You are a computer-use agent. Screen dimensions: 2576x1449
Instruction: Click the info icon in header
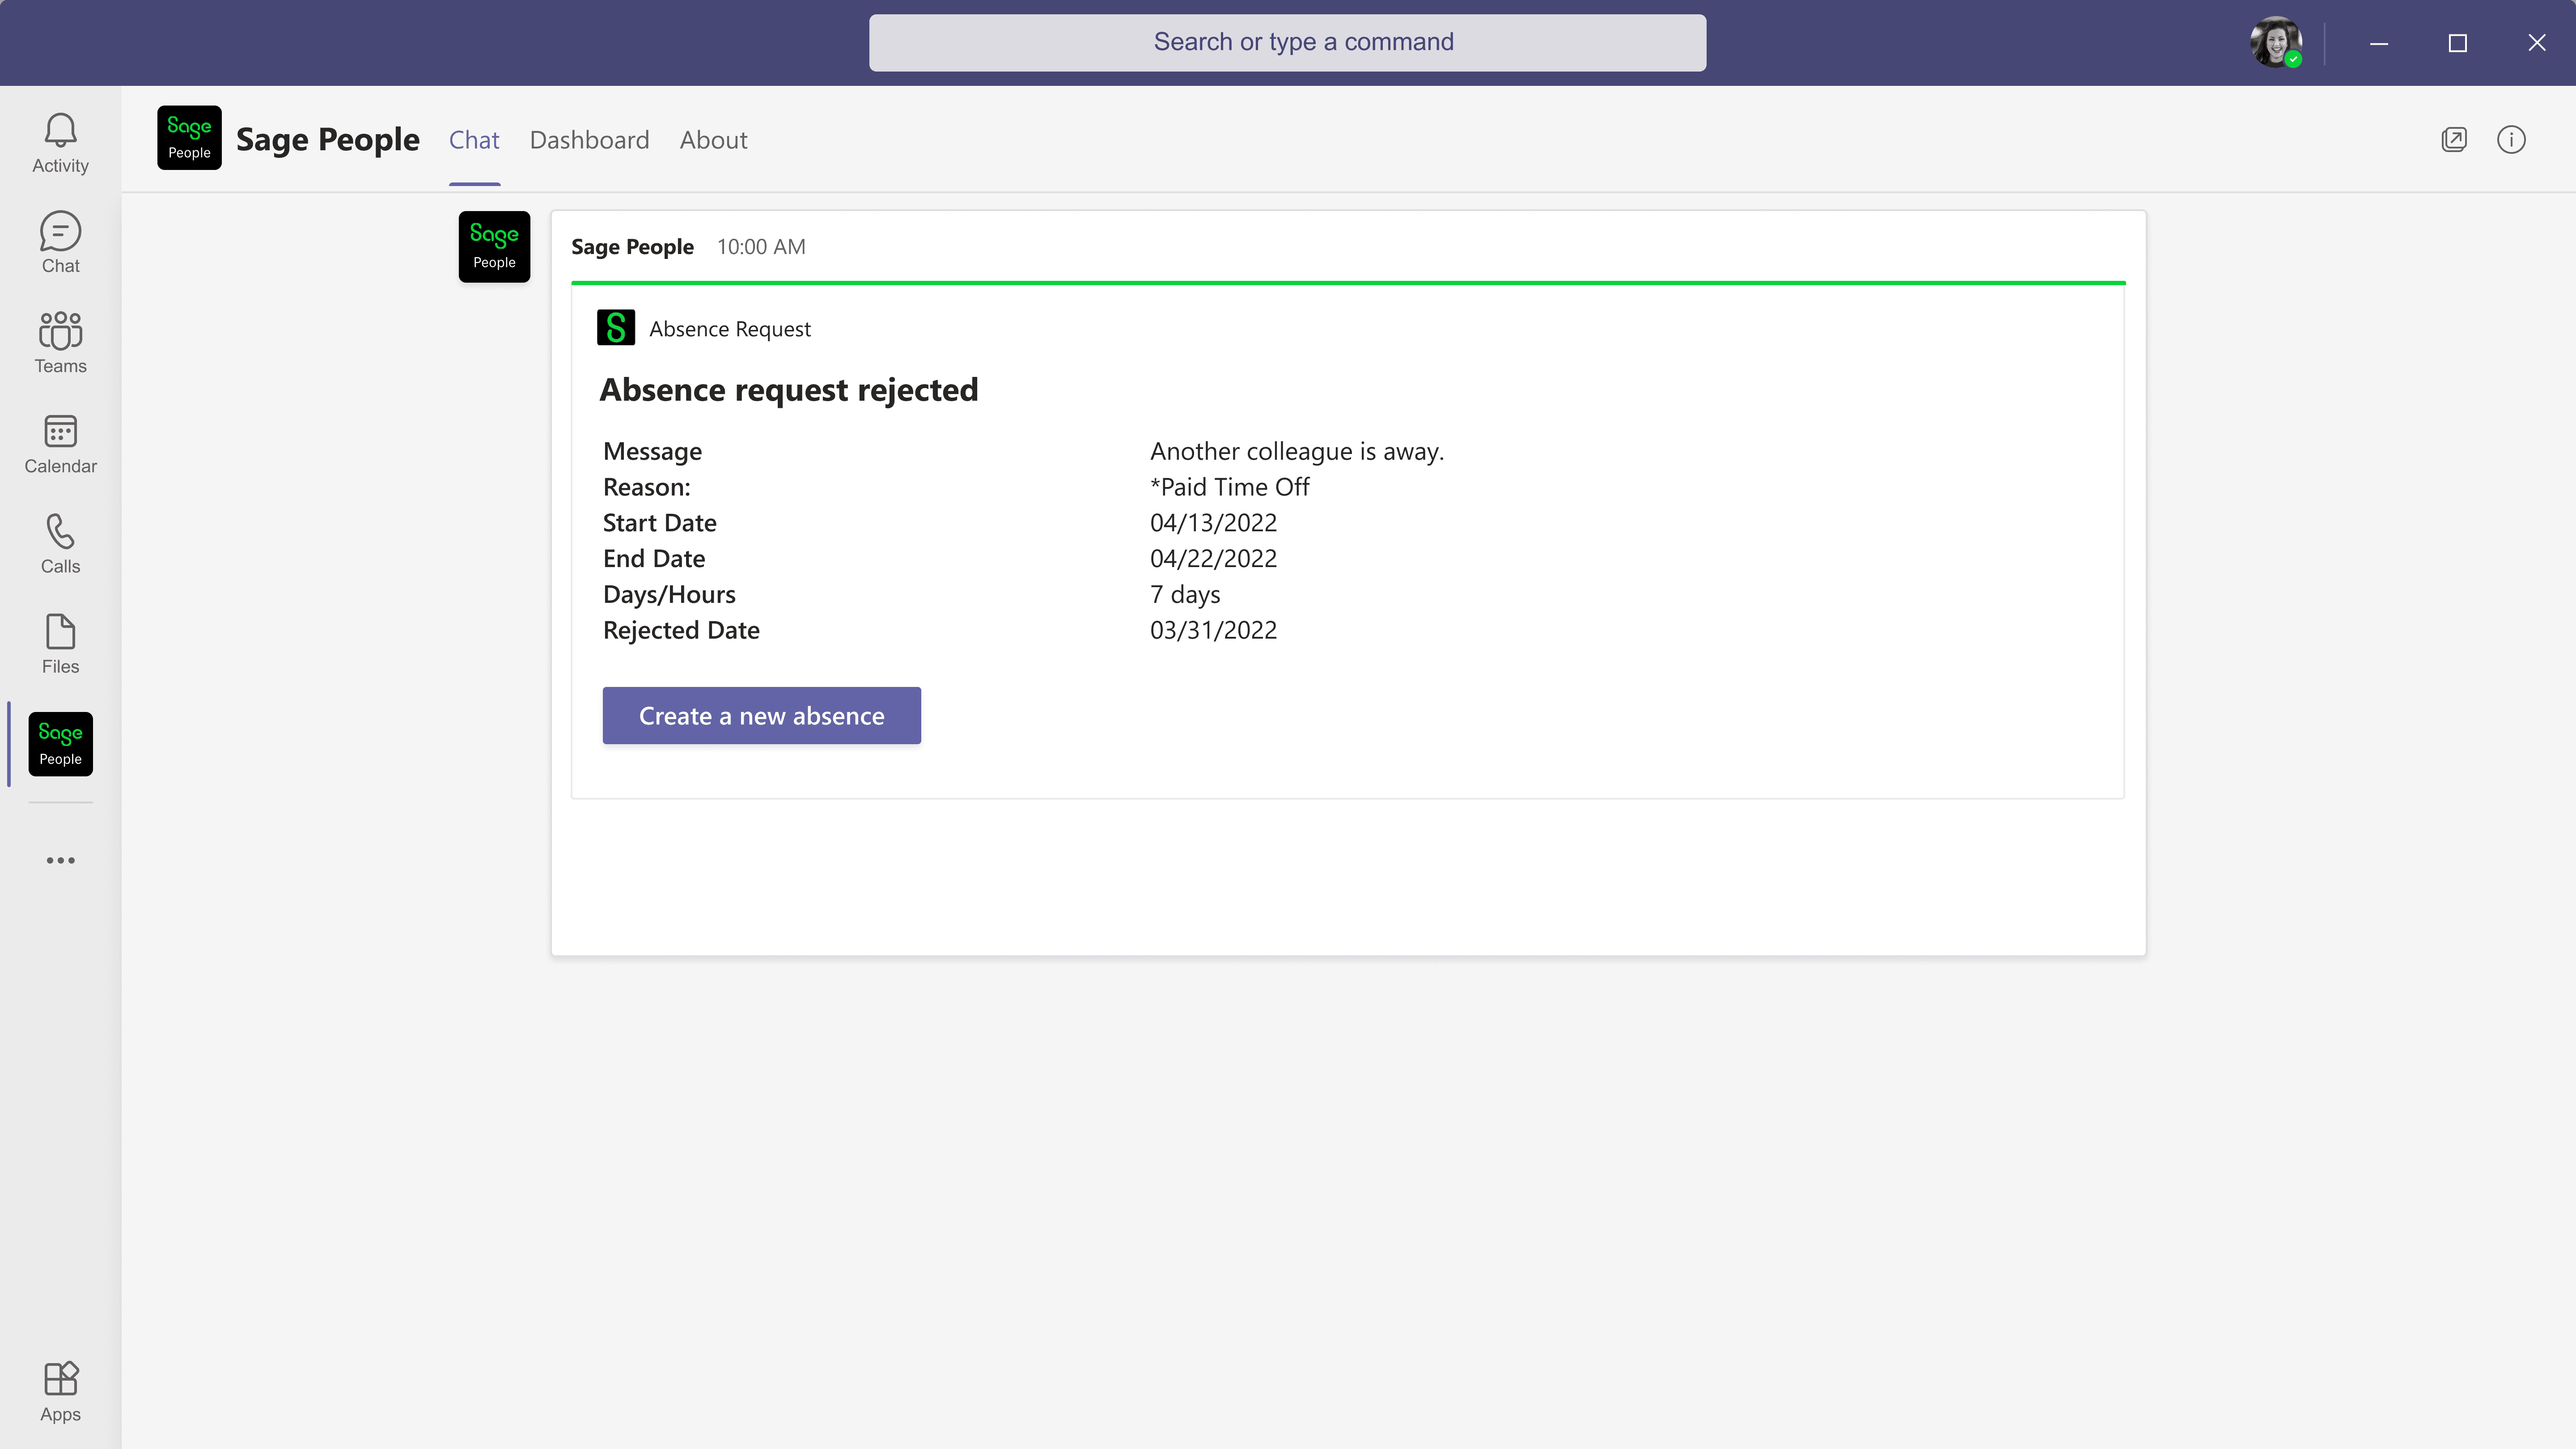(2511, 140)
